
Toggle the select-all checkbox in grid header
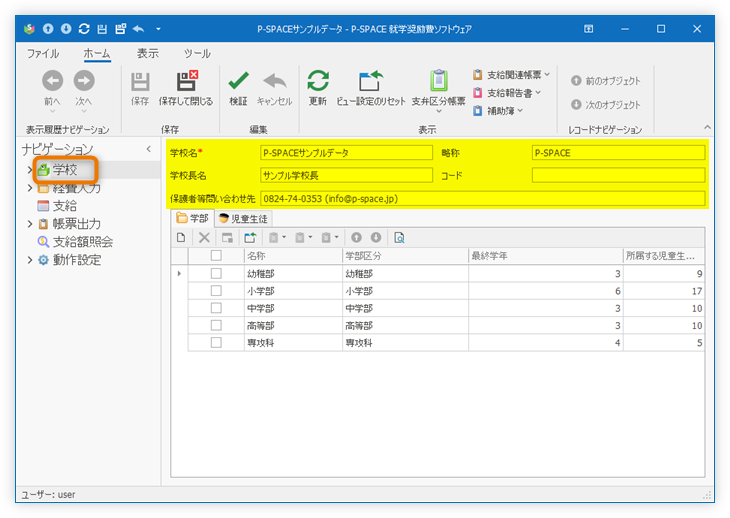click(216, 256)
